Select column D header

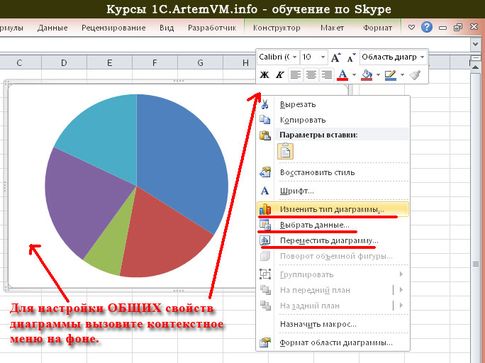coord(64,63)
